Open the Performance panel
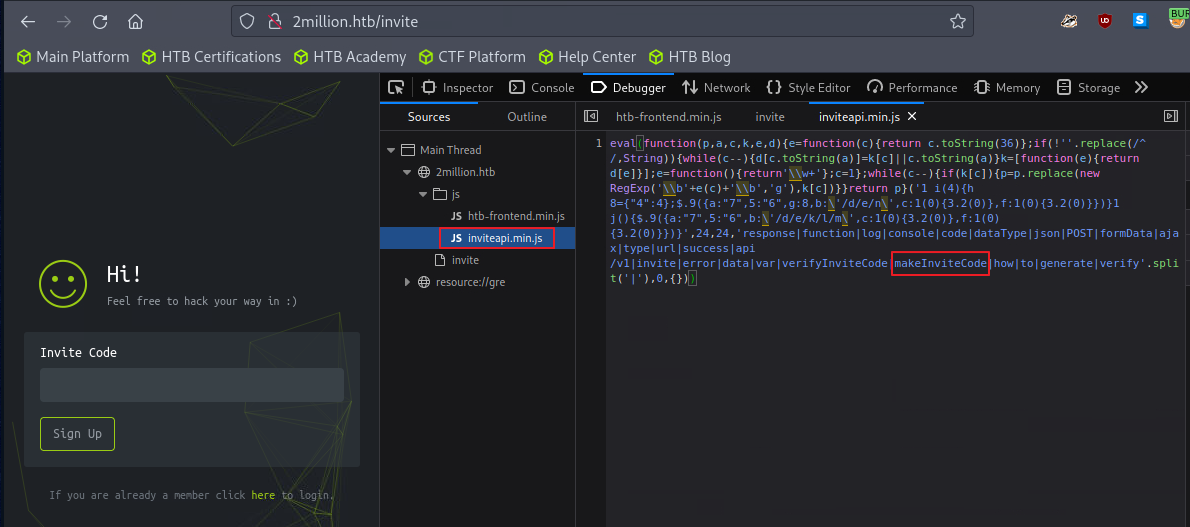This screenshot has height=527, width=1190. (x=912, y=87)
